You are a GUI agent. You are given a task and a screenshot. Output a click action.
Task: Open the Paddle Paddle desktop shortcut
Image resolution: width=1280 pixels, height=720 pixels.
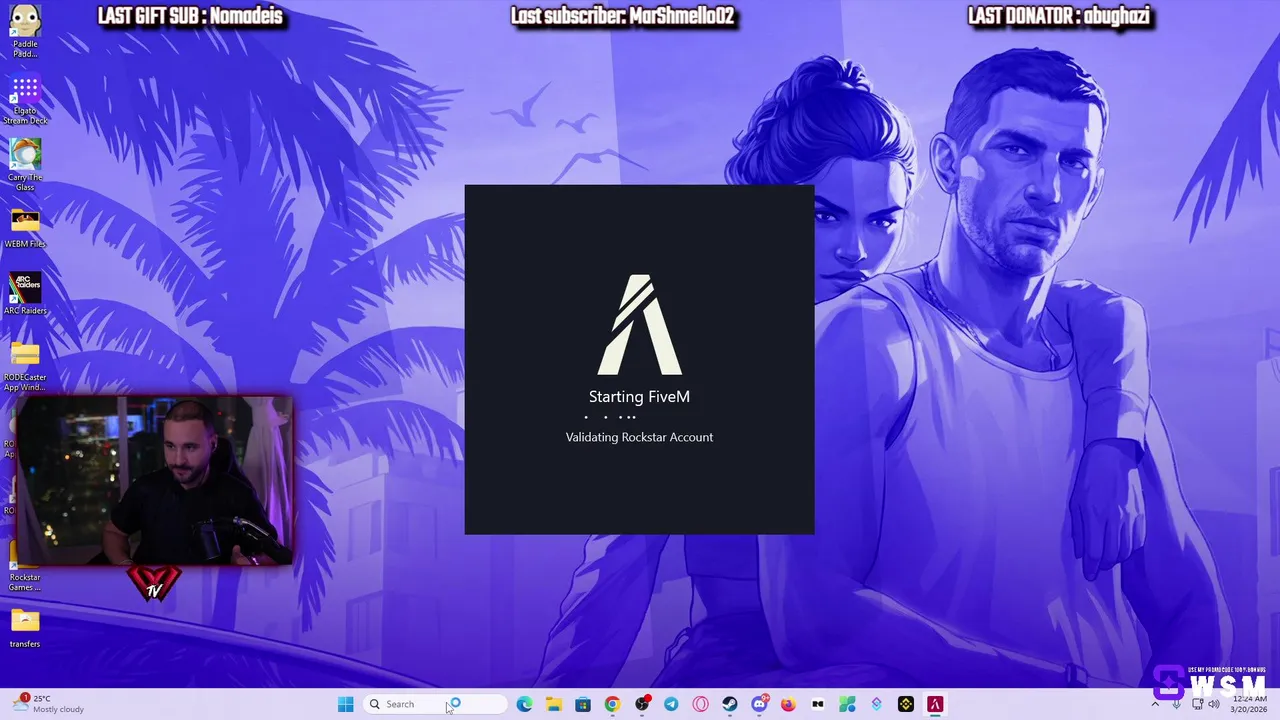[x=25, y=31]
